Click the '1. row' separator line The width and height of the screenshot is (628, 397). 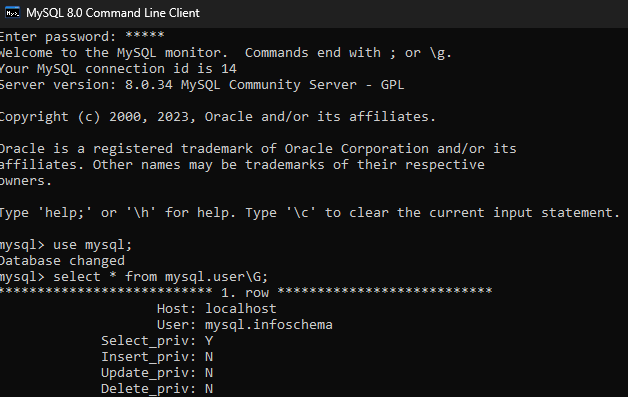click(x=246, y=292)
